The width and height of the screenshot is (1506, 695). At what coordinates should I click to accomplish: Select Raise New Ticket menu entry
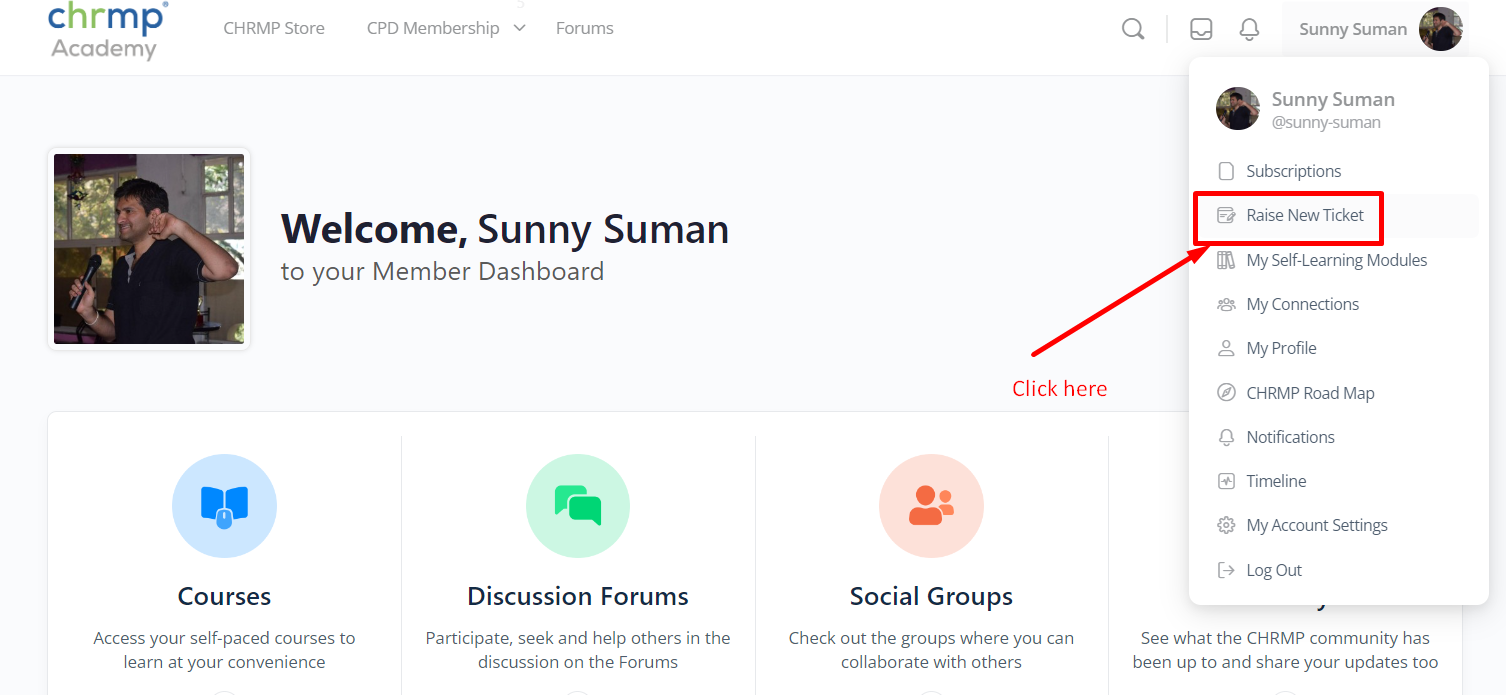coord(1305,215)
